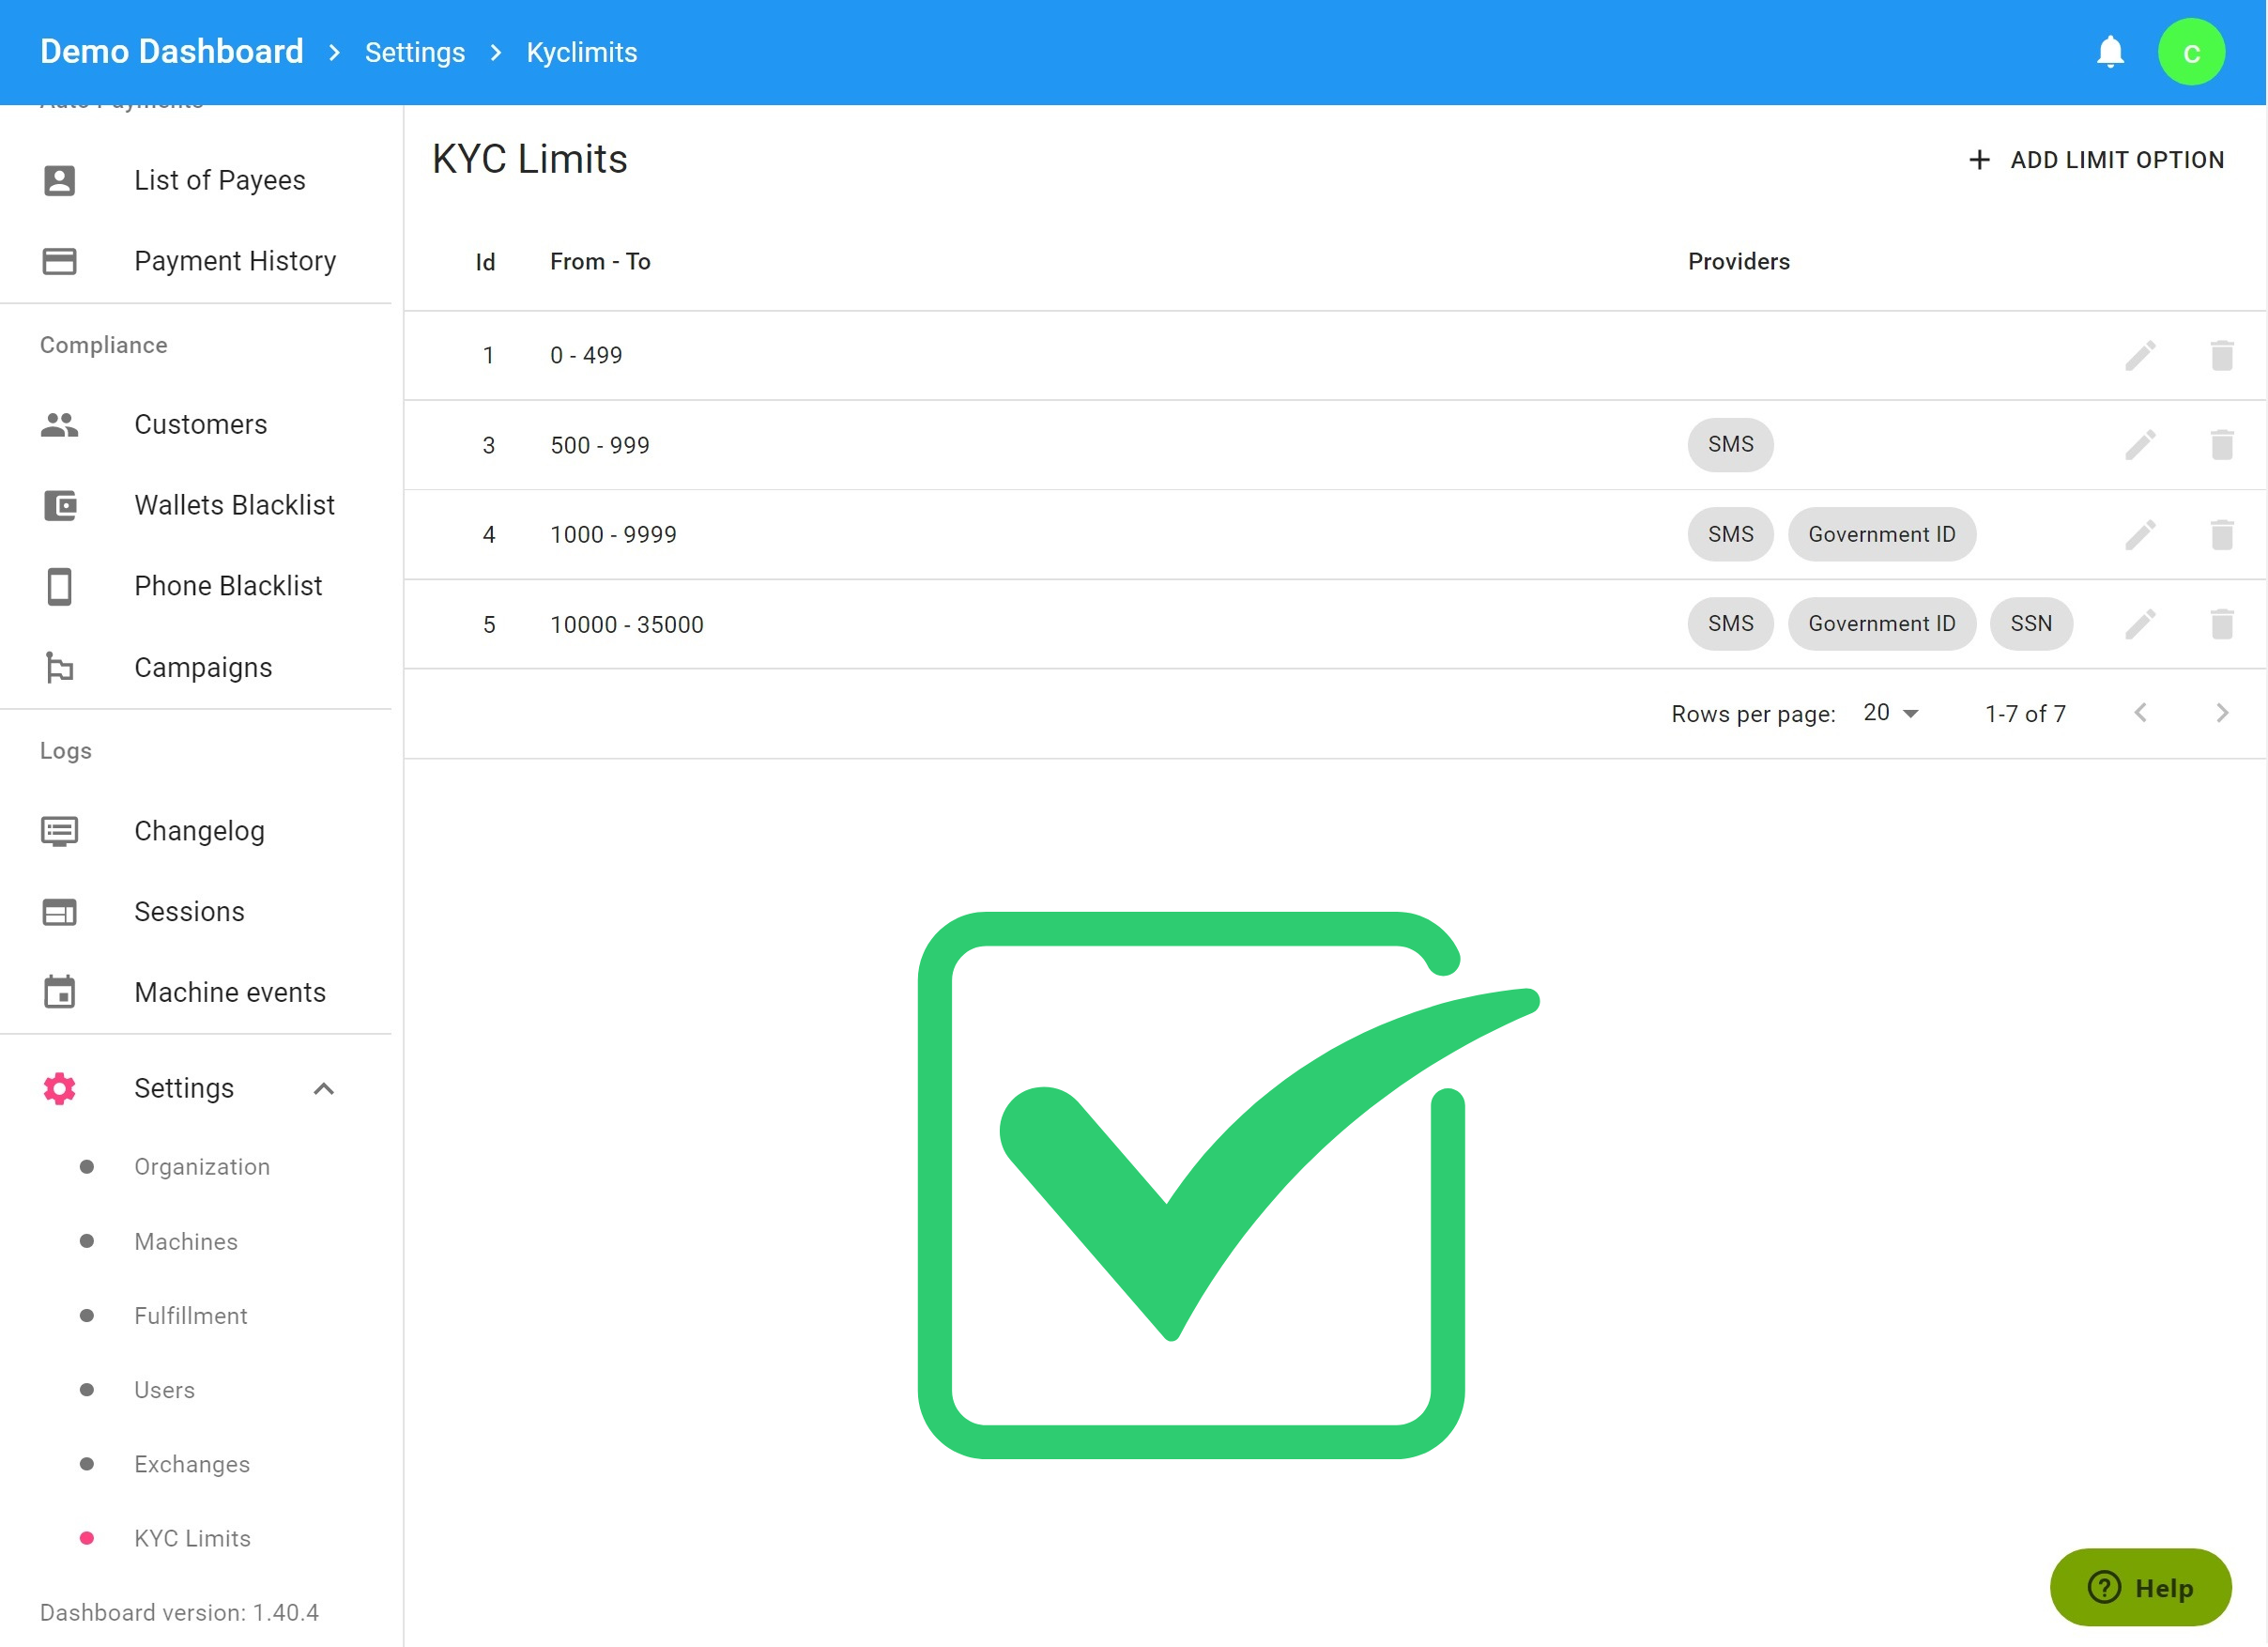Screen dimensions: 2268x1647
Task: Open Customers in the Compliance section
Action: coord(200,424)
